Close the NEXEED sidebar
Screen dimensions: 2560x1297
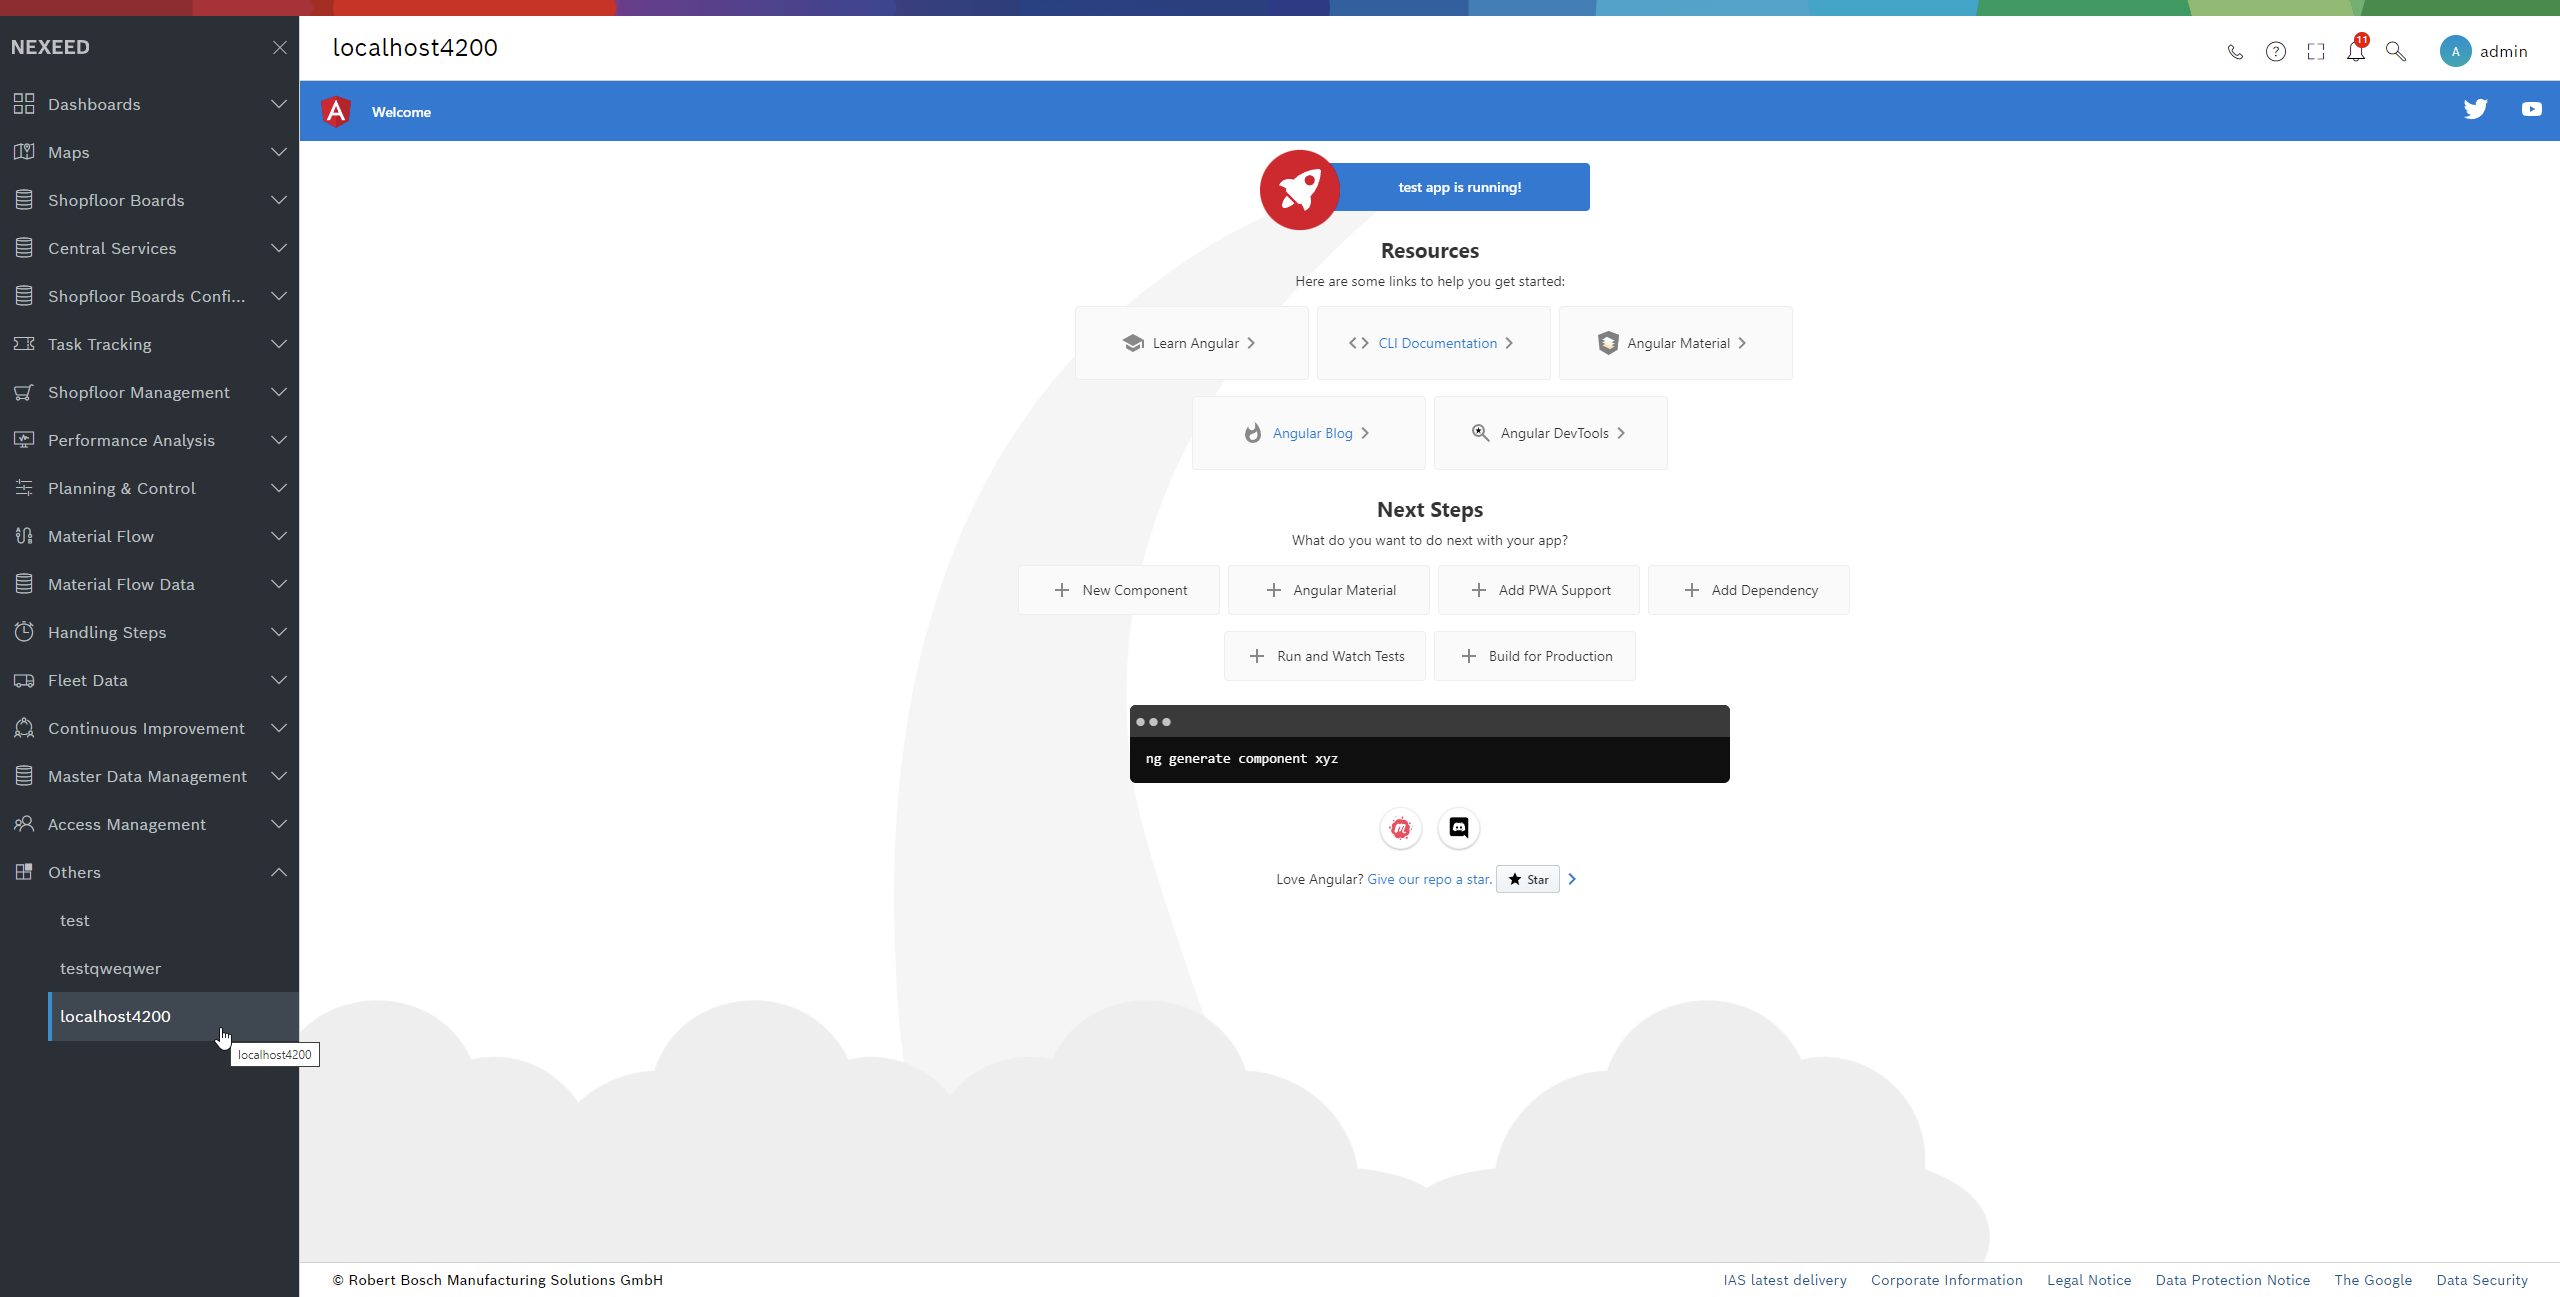280,47
